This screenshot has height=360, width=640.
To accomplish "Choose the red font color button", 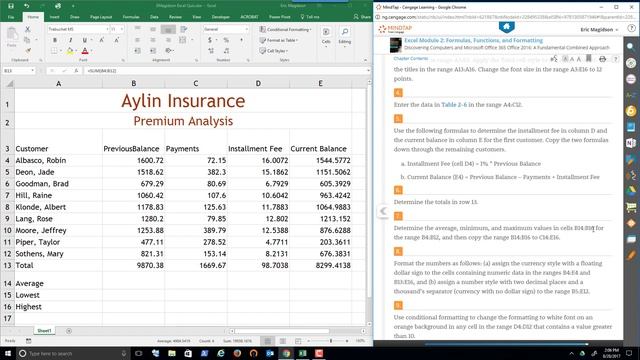I will coord(85,51).
